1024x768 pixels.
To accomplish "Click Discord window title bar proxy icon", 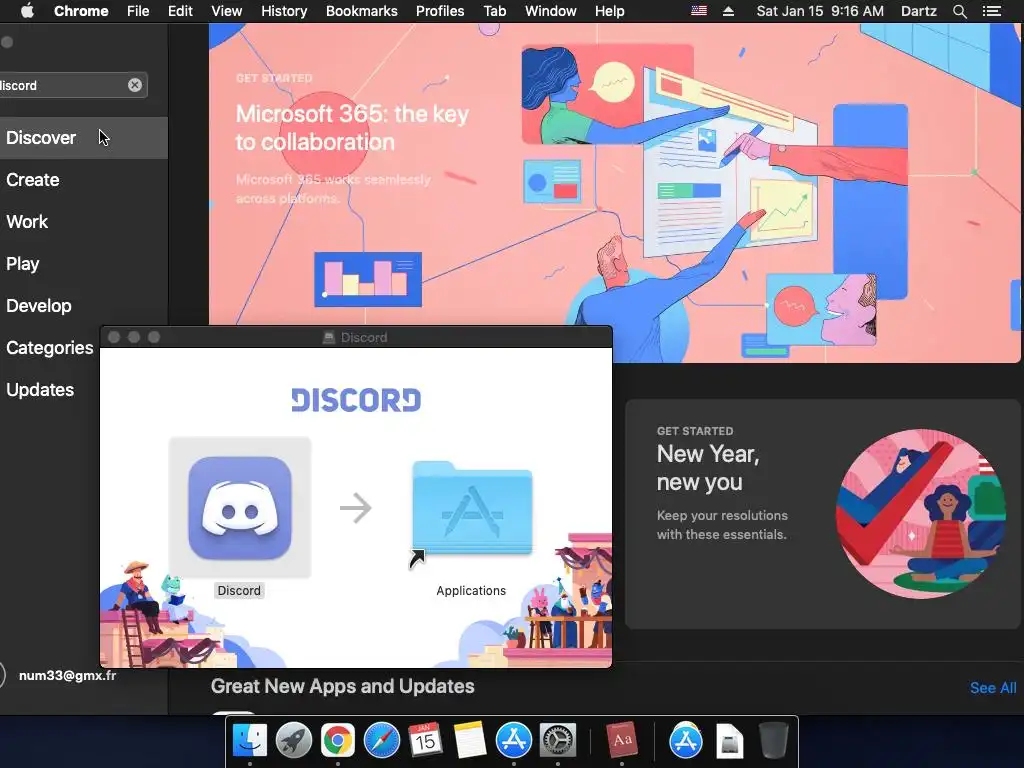I will point(328,338).
